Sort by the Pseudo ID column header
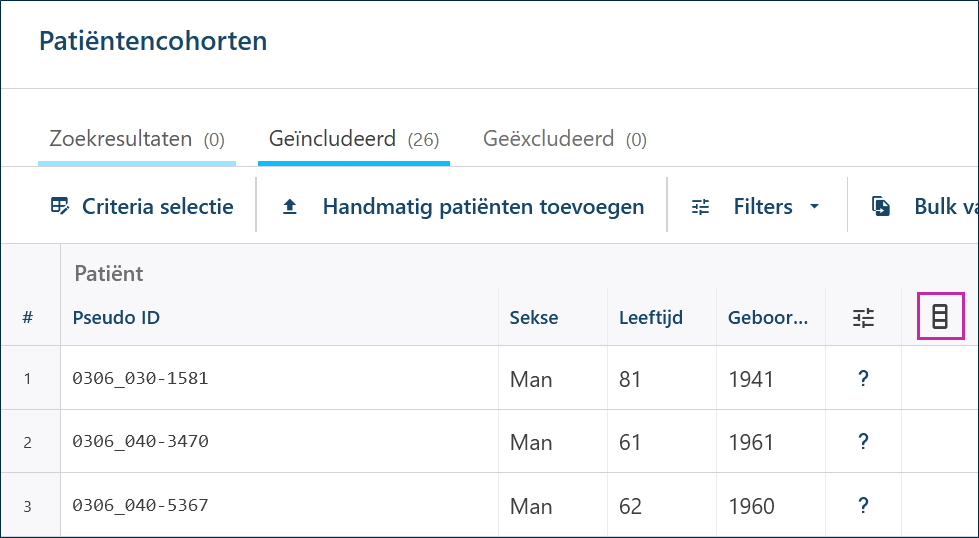The height and width of the screenshot is (538, 979). click(x=116, y=318)
